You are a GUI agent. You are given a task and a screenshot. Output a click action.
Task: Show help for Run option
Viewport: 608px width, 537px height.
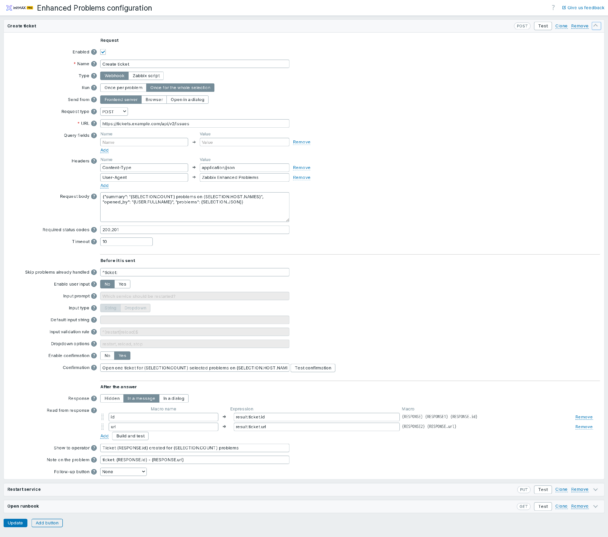point(94,88)
